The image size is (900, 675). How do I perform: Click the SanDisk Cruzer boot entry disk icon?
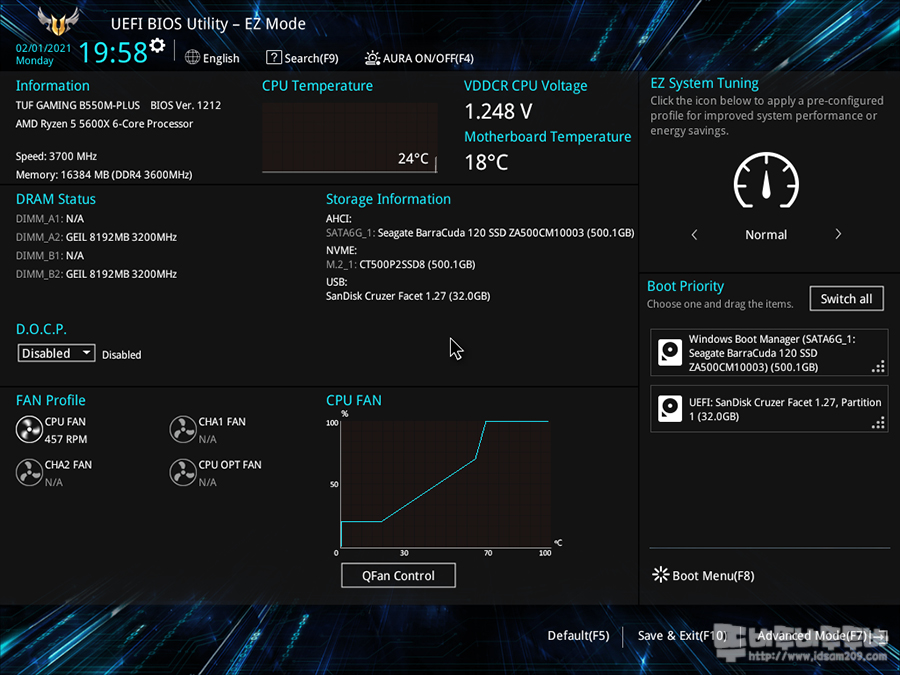[x=670, y=409]
